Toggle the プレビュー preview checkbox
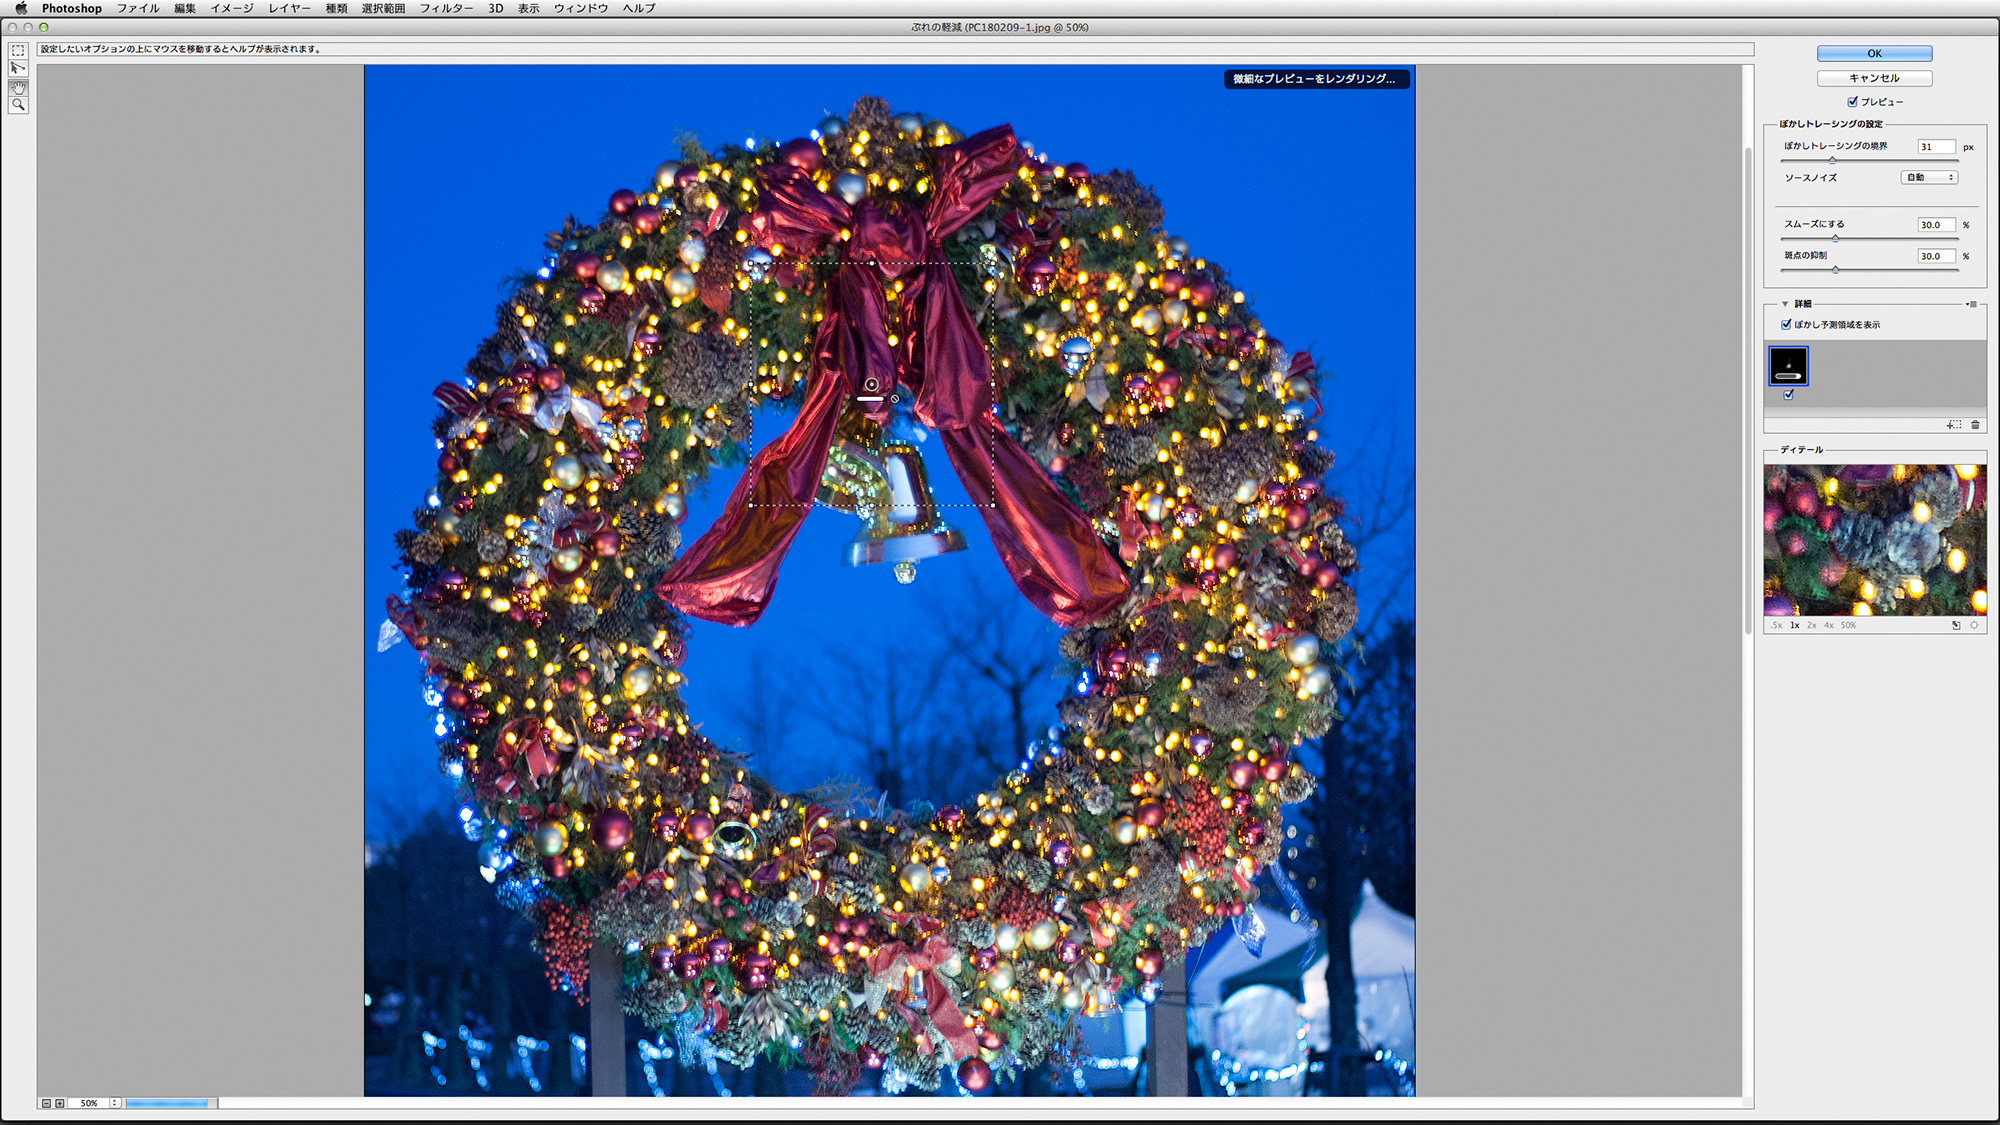 [1852, 102]
